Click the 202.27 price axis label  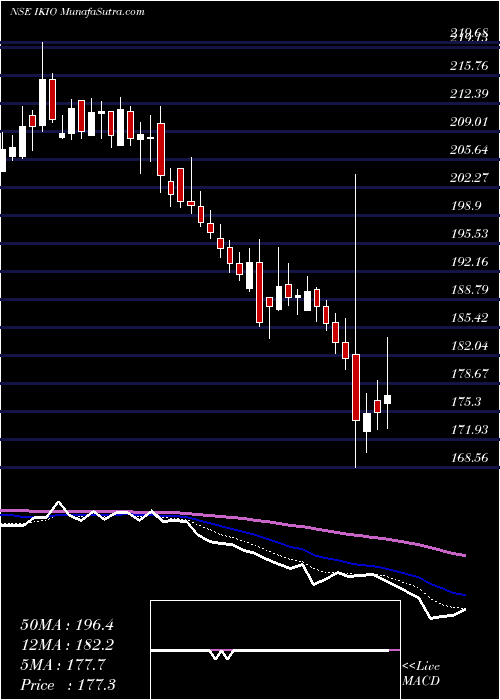point(468,178)
